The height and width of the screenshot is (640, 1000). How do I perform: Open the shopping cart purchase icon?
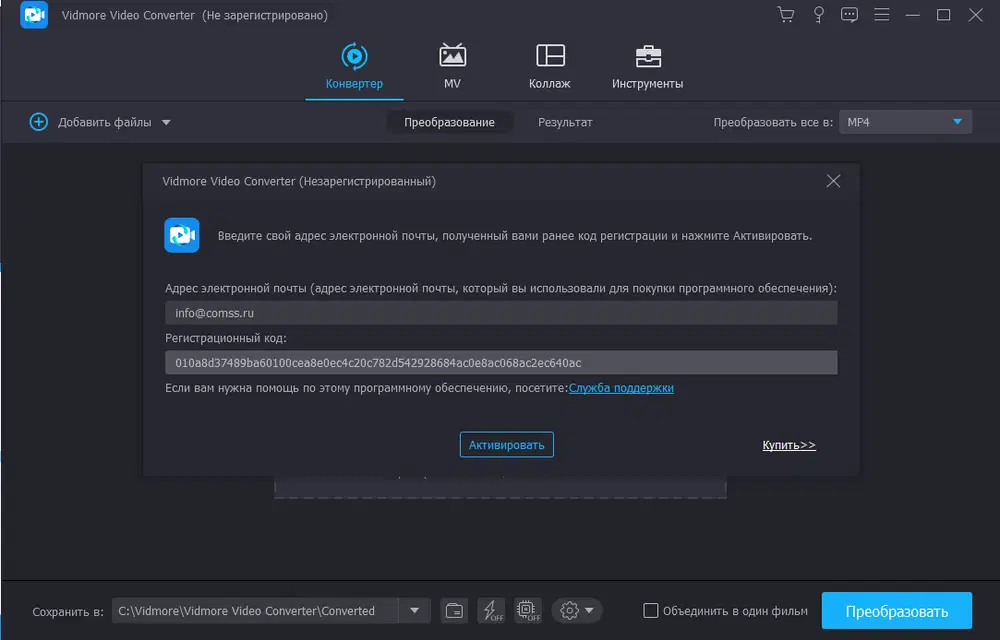point(786,15)
